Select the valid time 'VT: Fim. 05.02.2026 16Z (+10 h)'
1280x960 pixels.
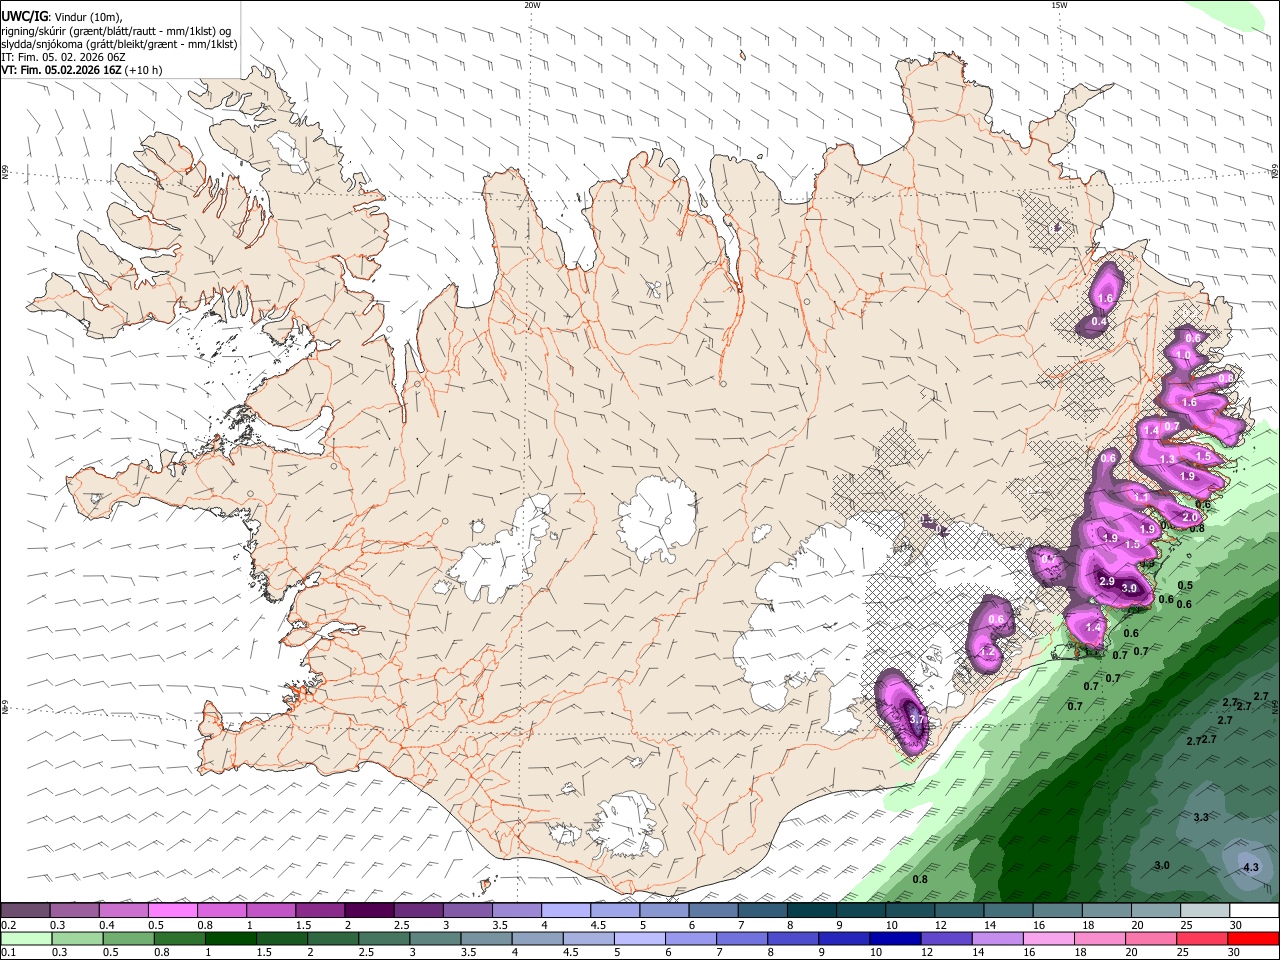(x=82, y=70)
